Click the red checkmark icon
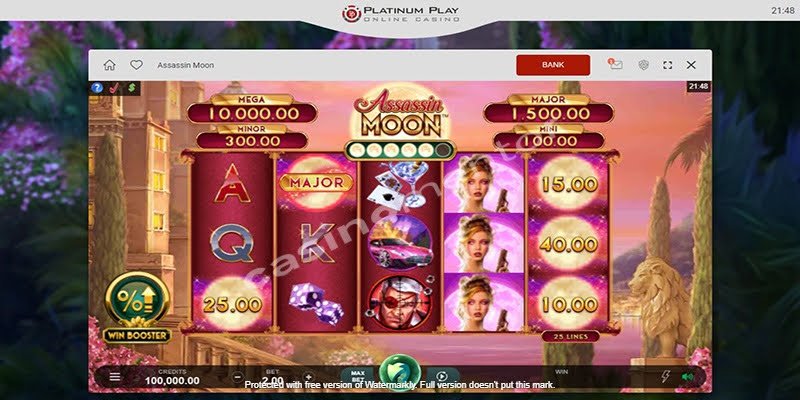Image resolution: width=800 pixels, height=400 pixels. (x=114, y=87)
